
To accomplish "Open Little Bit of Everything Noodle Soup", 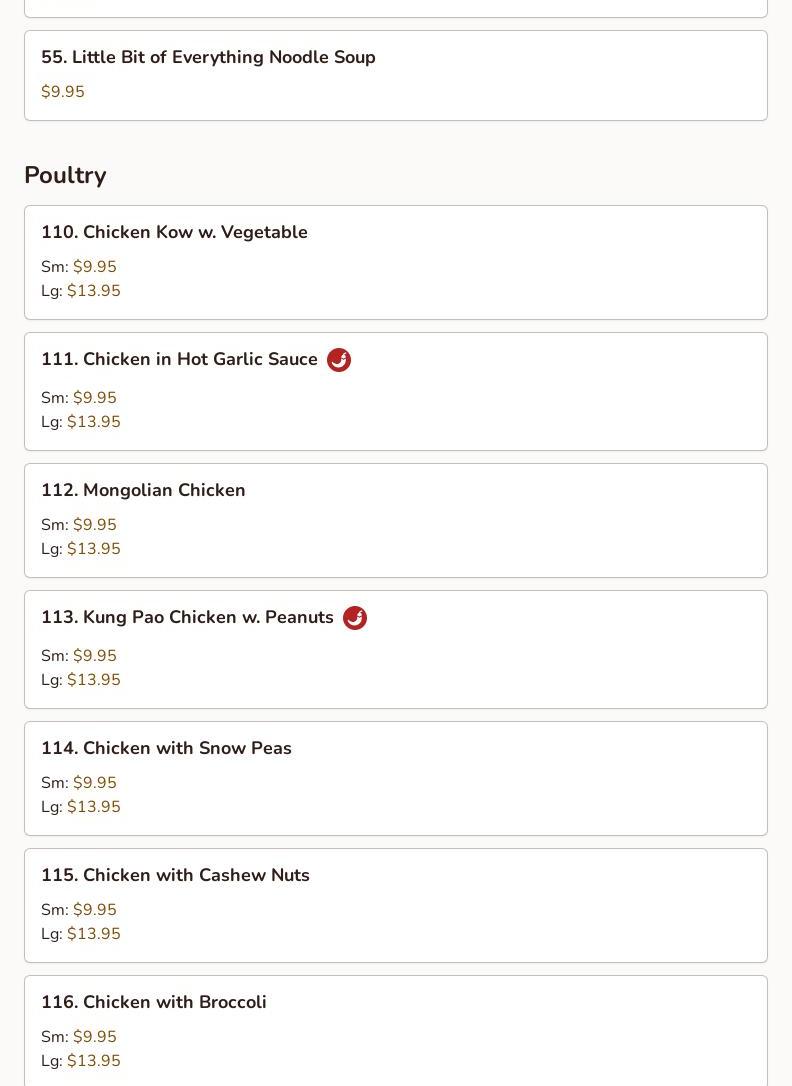I will tap(208, 57).
